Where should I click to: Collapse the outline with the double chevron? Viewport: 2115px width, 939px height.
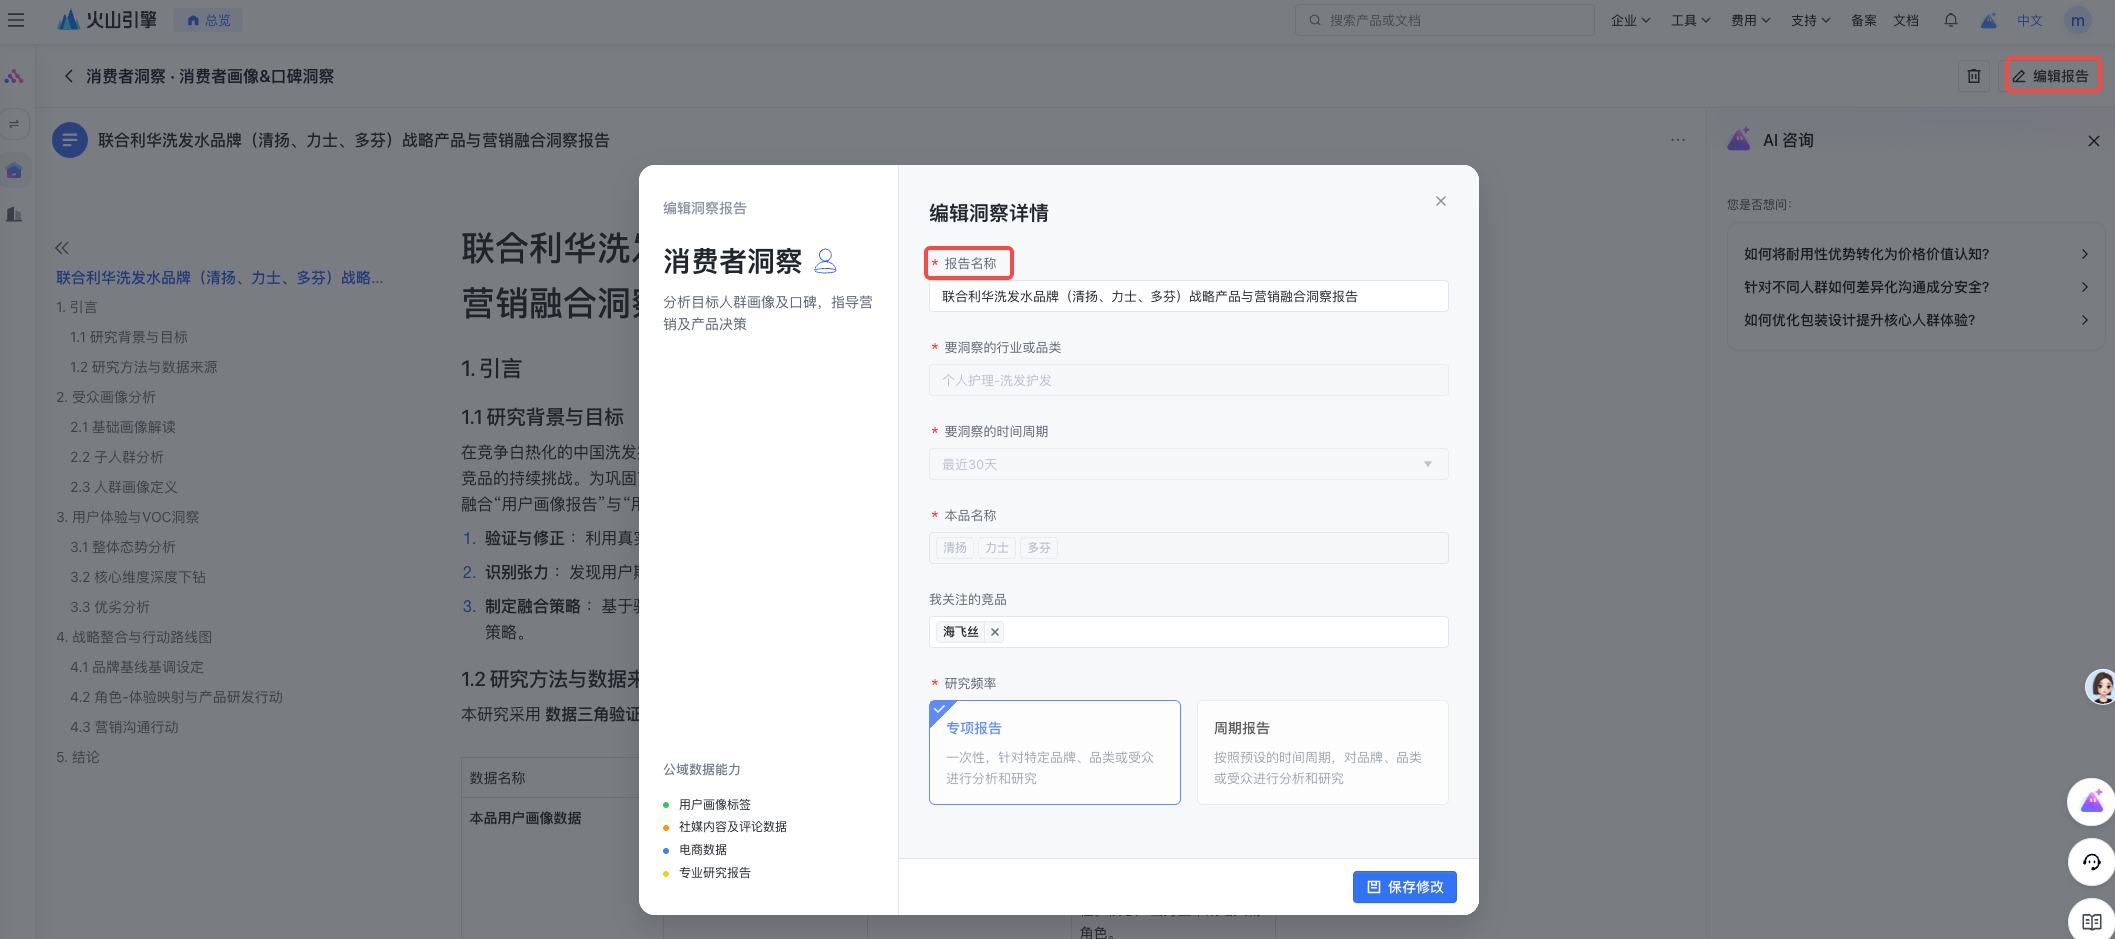click(x=62, y=247)
